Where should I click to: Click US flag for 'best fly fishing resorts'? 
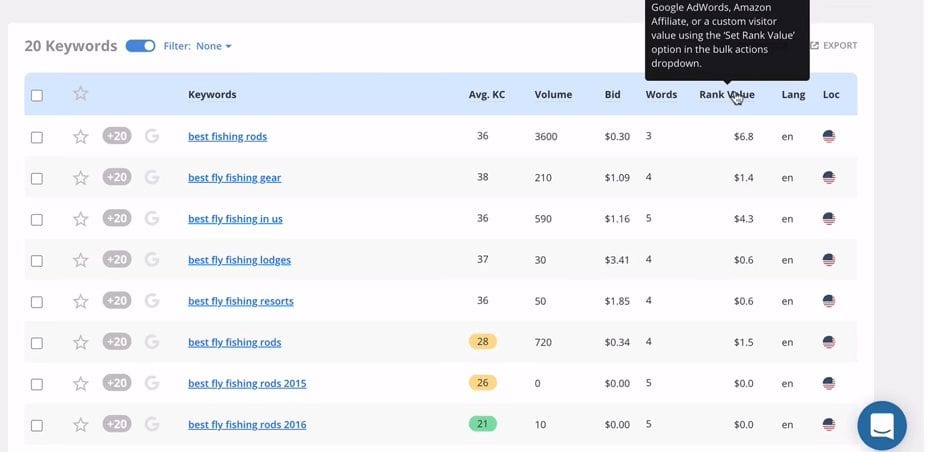829,301
